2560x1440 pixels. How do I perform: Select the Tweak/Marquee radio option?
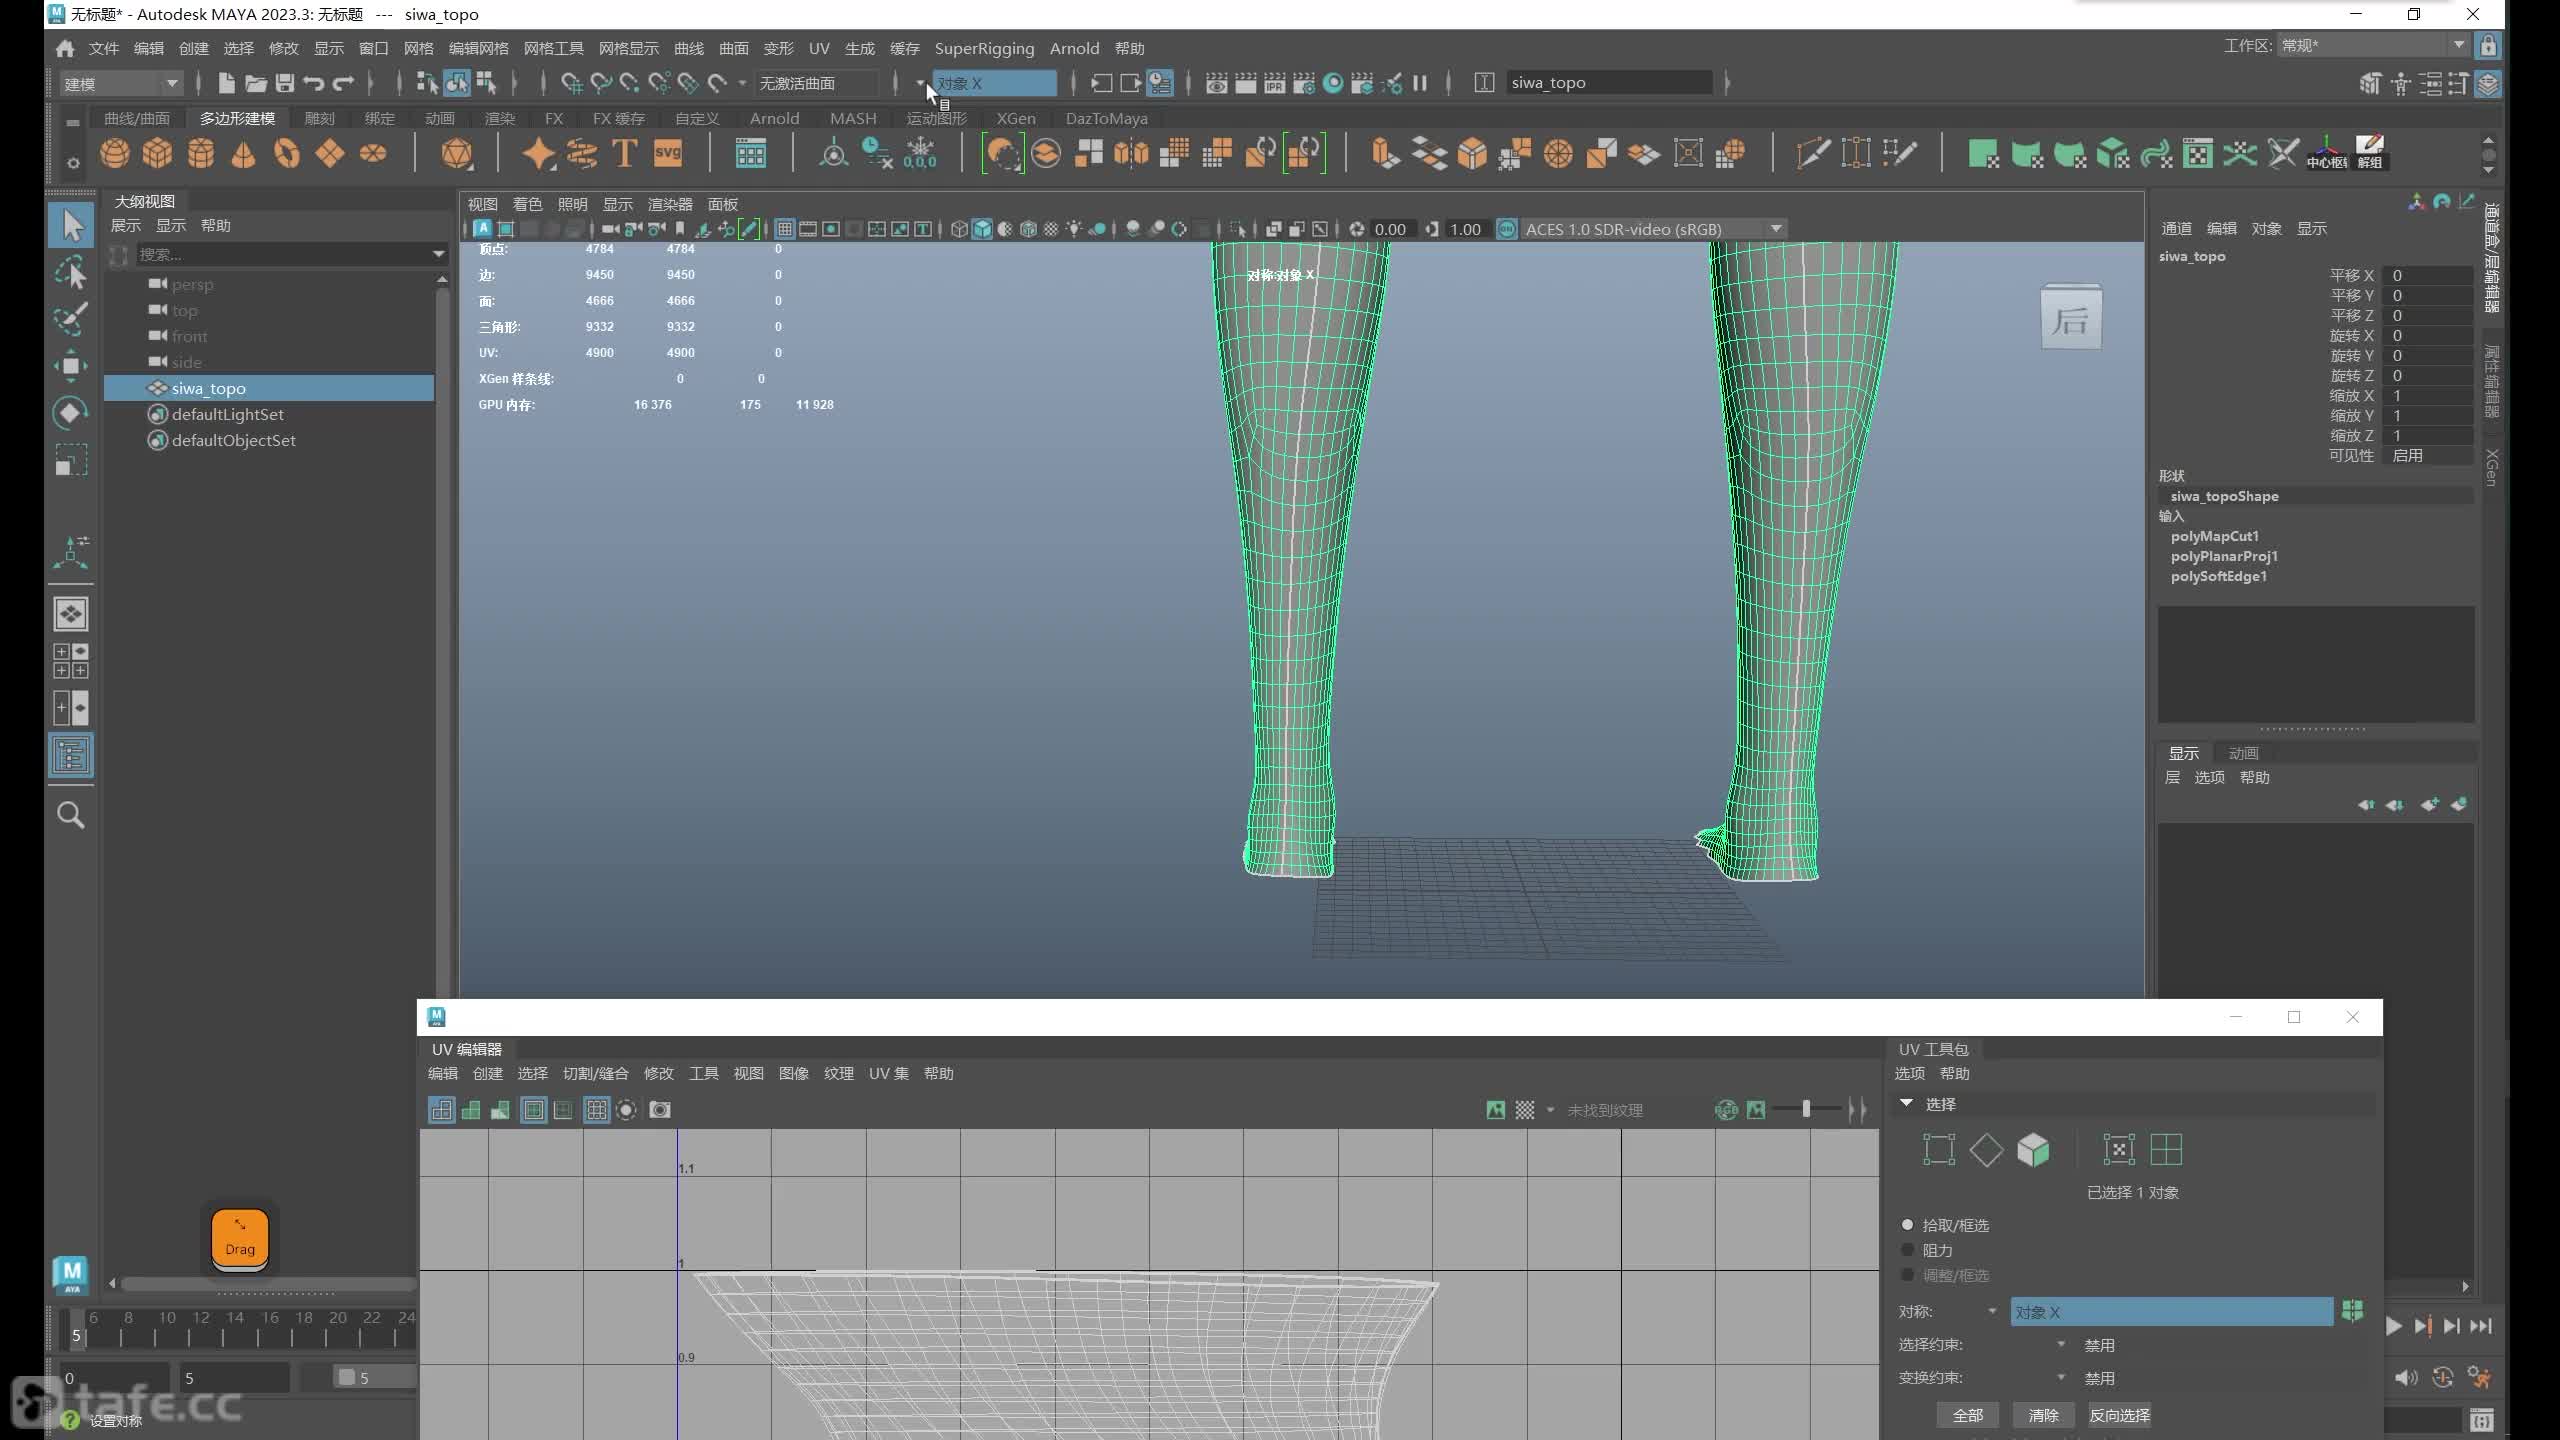point(1907,1275)
